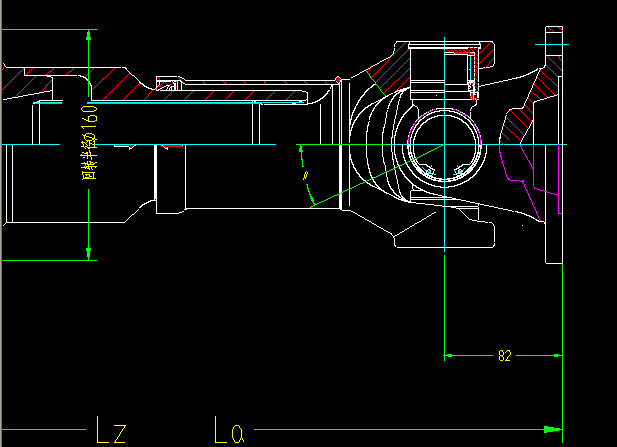Viewport: 617px width, 447px height.
Task: Select the horizontal cyan centerline on the shaft
Action: 200,145
